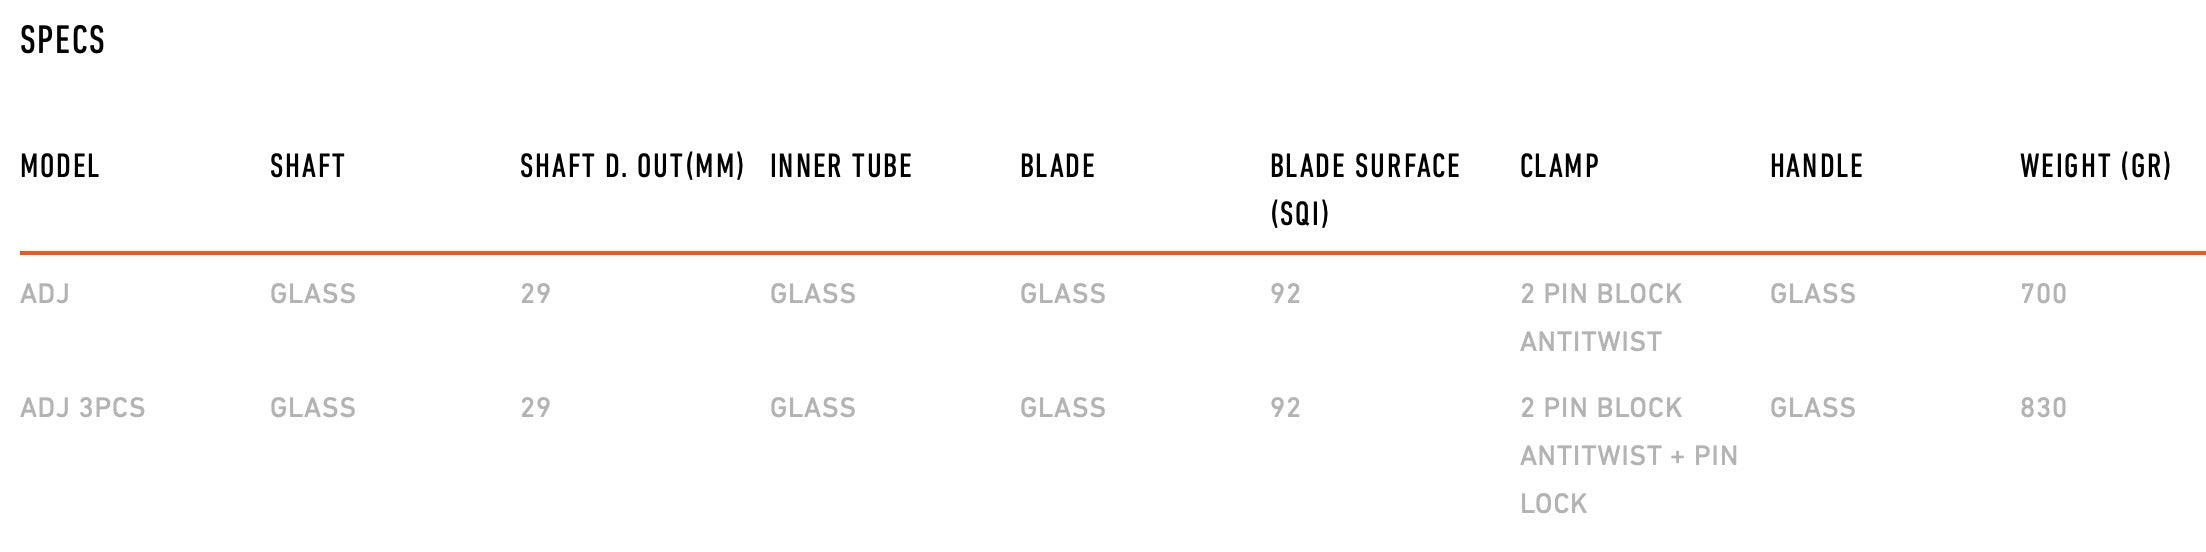Viewport: 2206px width, 552px height.
Task: Click the WEIGHT (GR) column header
Action: coord(2095,166)
